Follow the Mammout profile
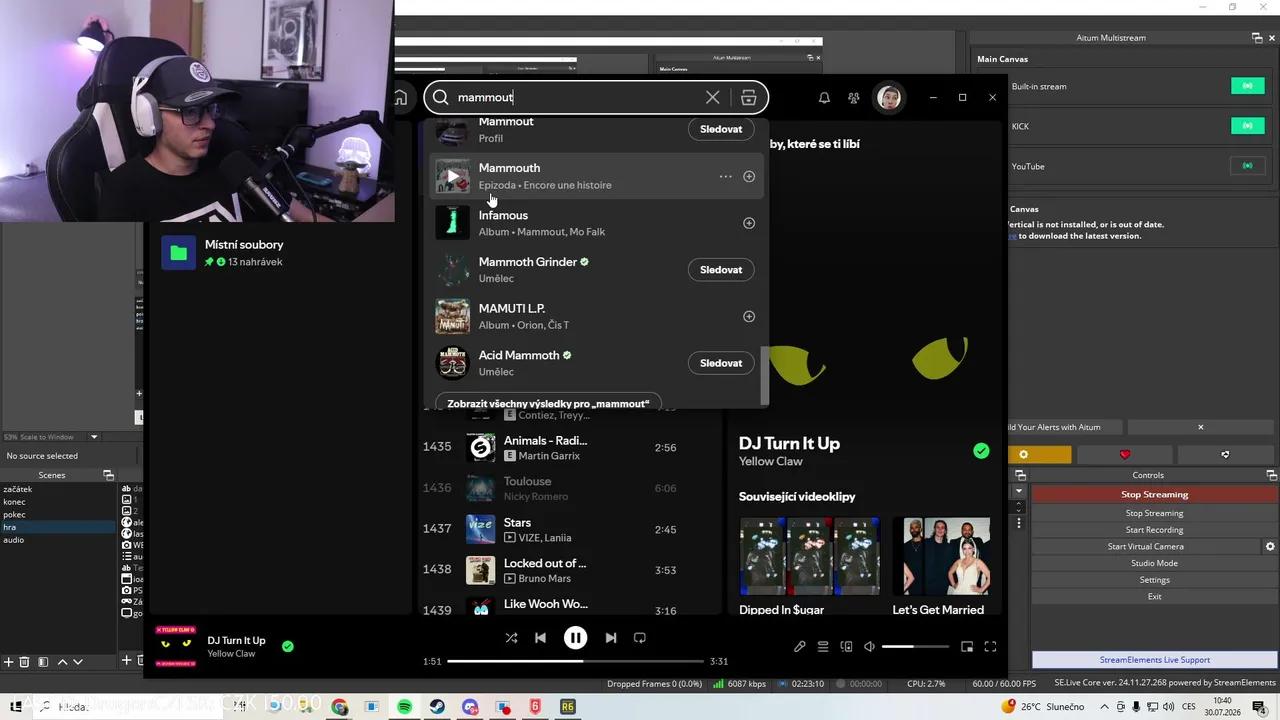Image resolution: width=1280 pixels, height=720 pixels. 721,129
